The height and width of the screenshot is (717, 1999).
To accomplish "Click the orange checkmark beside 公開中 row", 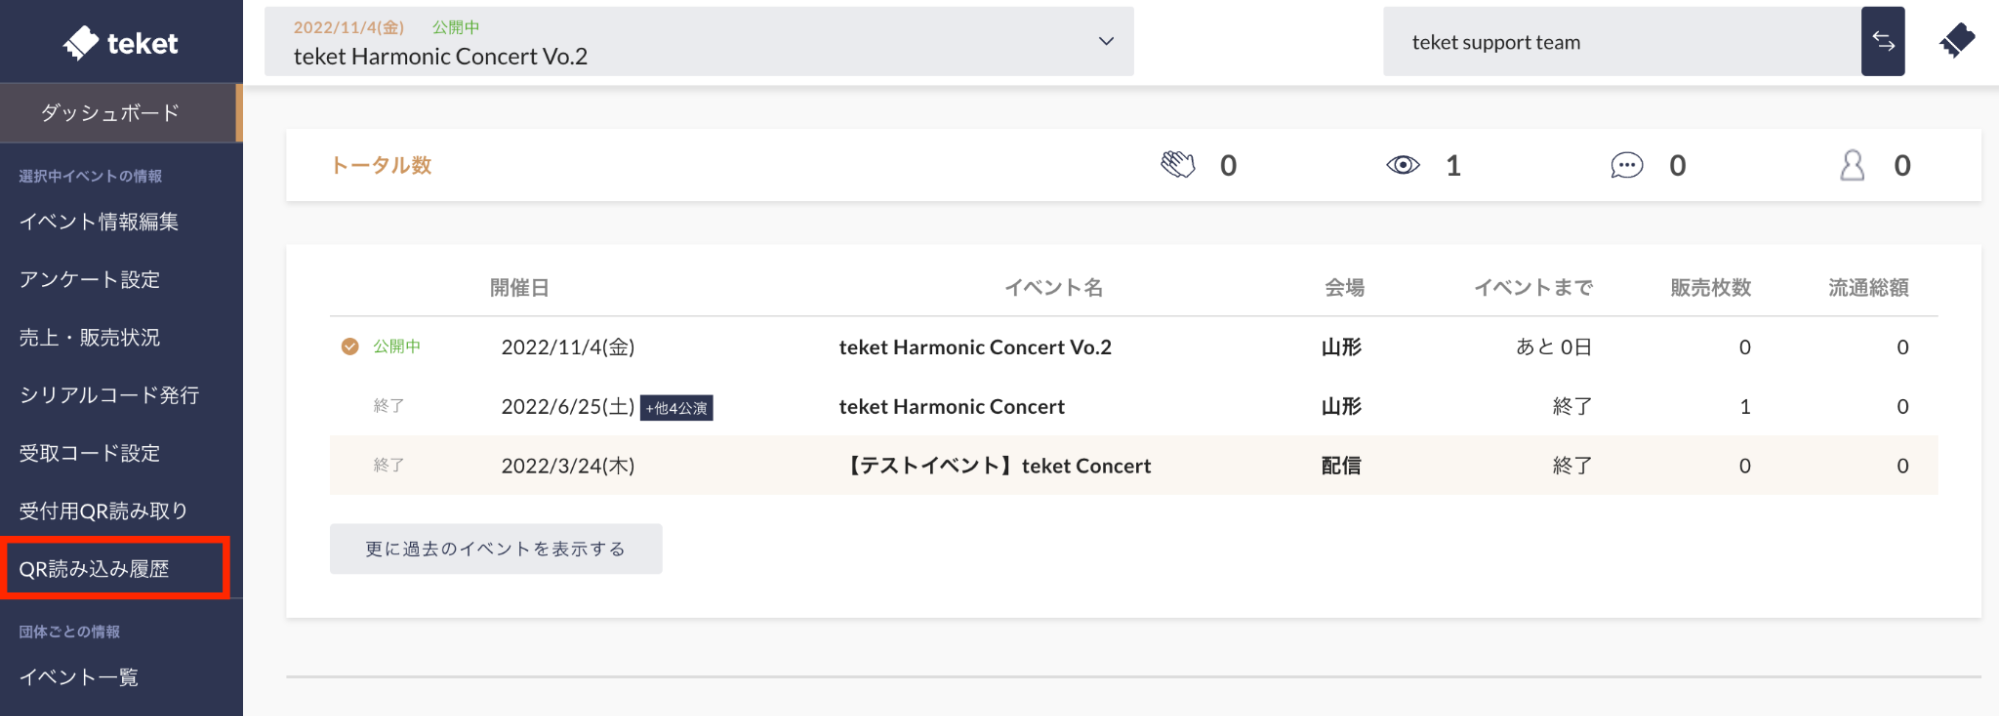I will click(x=350, y=347).
